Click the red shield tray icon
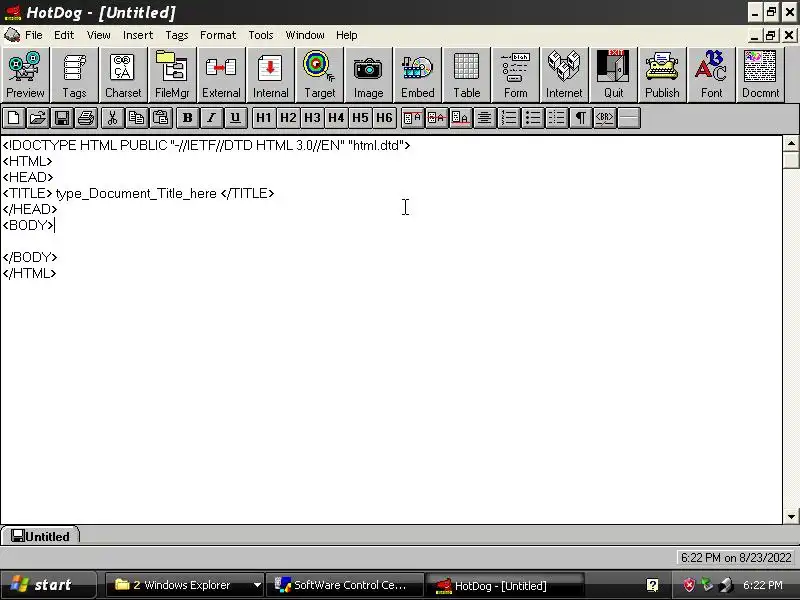Screen dimensions: 800x600 [689, 585]
